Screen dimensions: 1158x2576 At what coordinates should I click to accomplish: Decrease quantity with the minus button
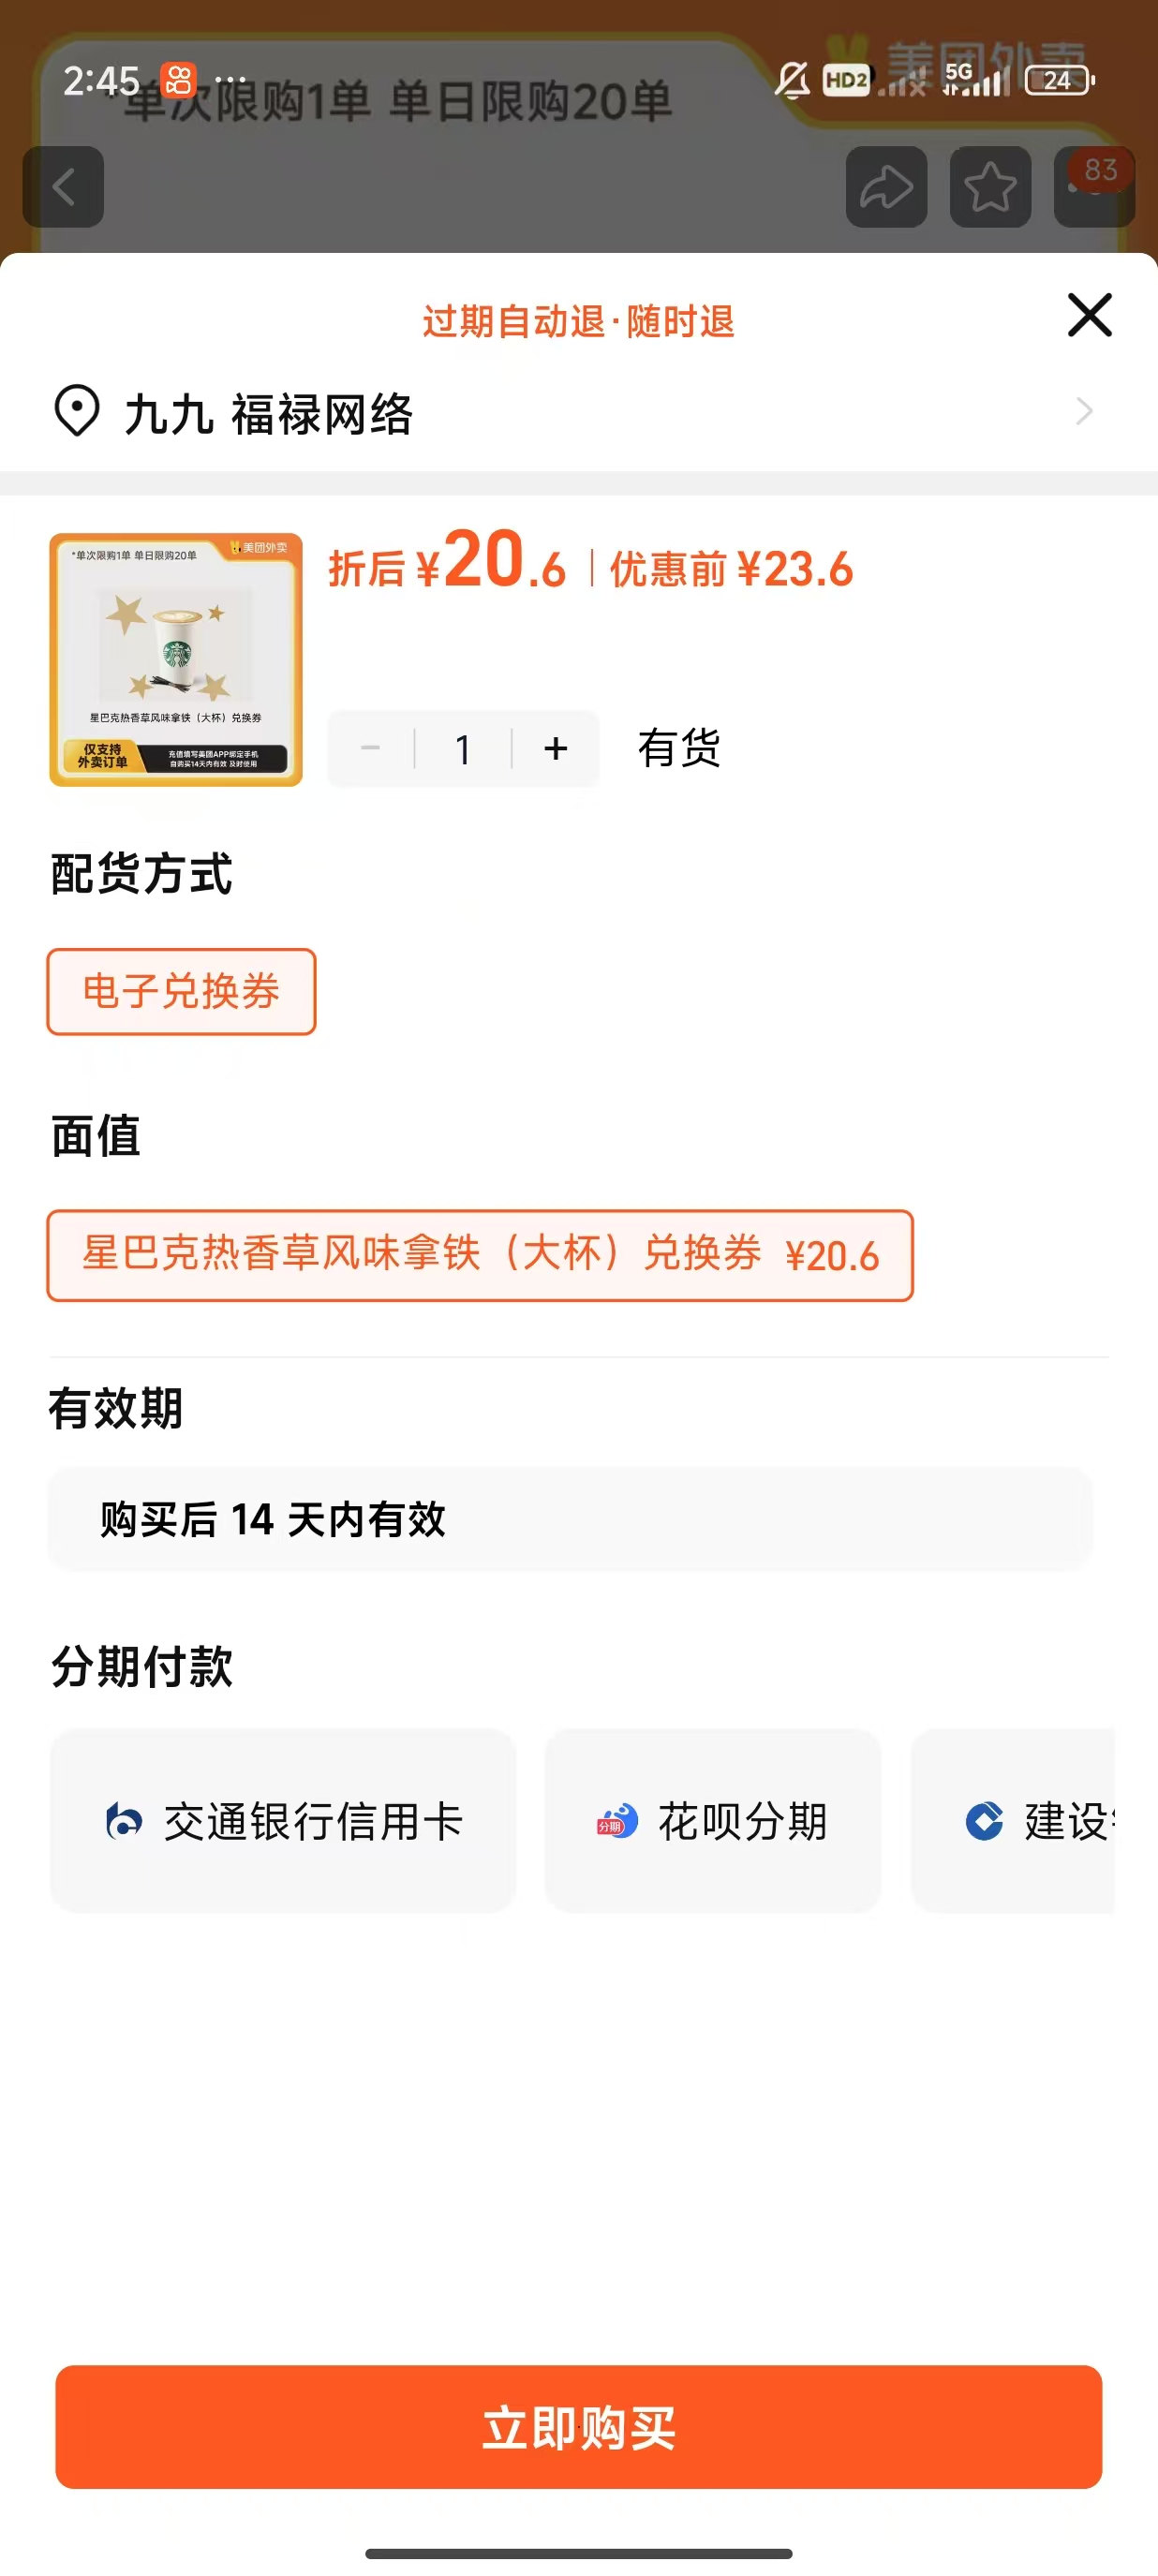coord(370,748)
